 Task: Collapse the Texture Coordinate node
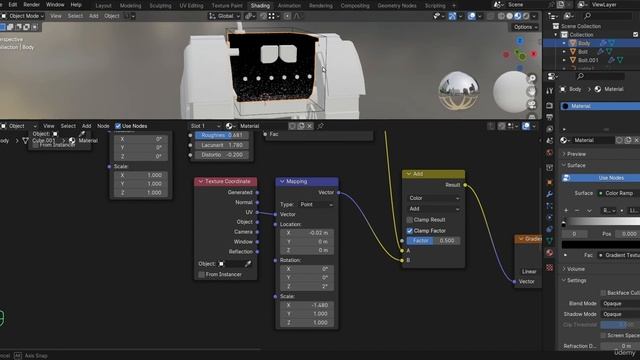(200, 182)
